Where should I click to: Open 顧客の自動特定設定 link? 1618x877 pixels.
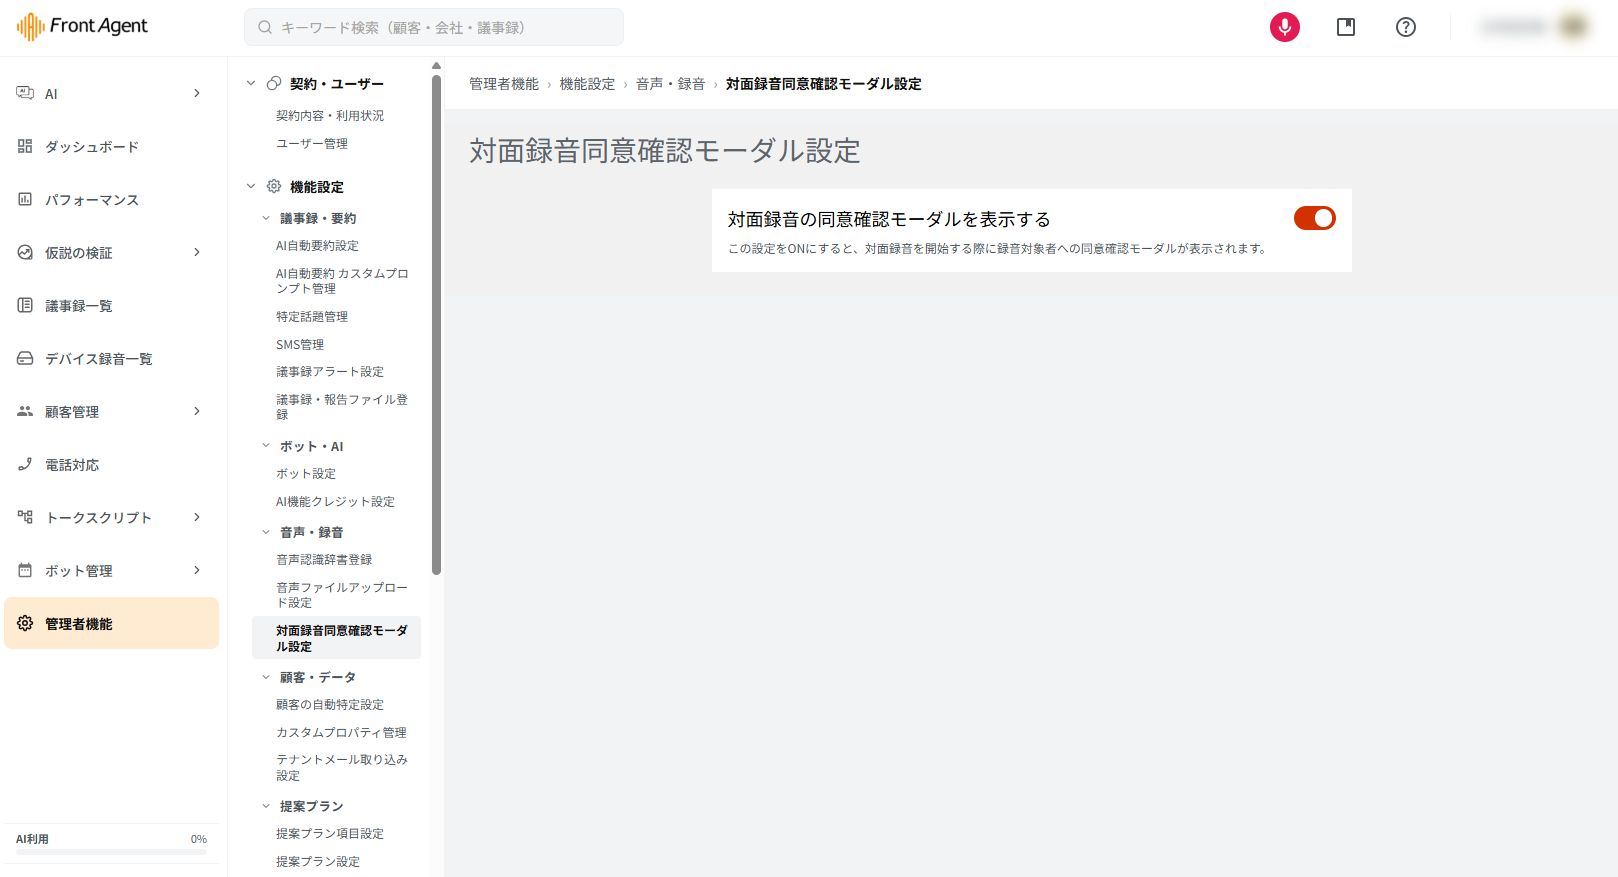pos(330,705)
